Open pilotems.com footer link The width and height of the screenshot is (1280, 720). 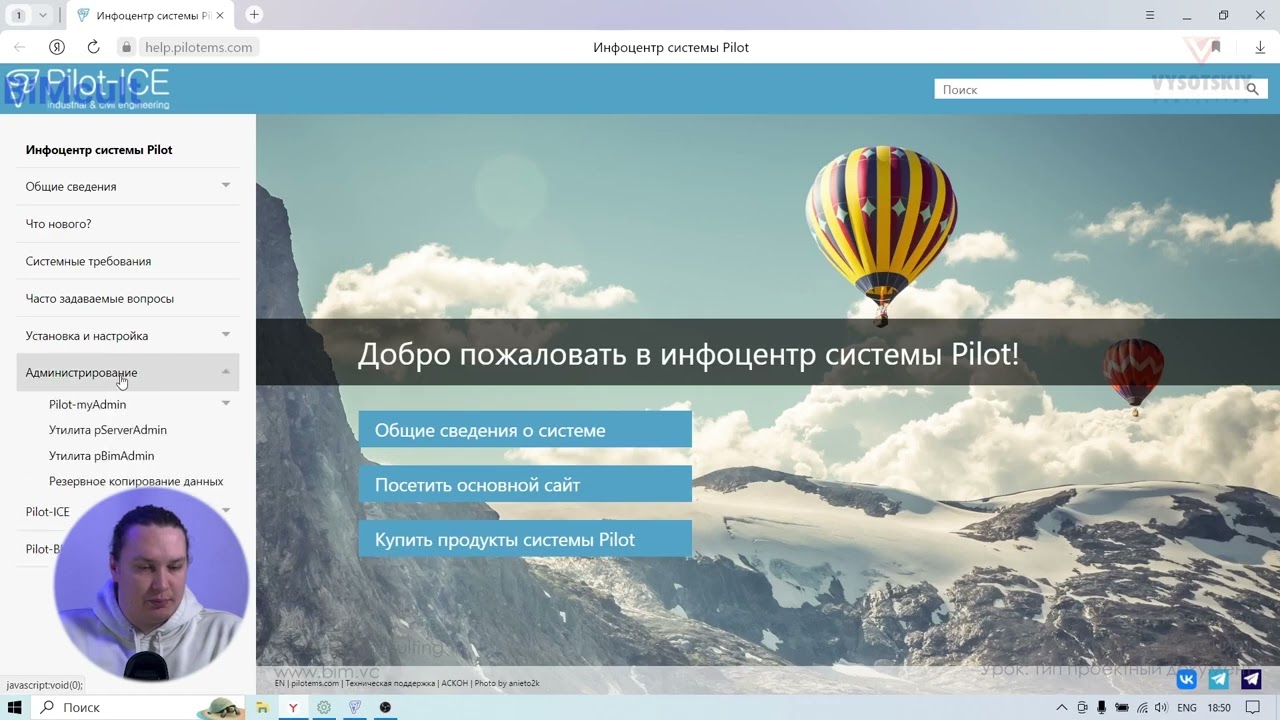(x=315, y=684)
